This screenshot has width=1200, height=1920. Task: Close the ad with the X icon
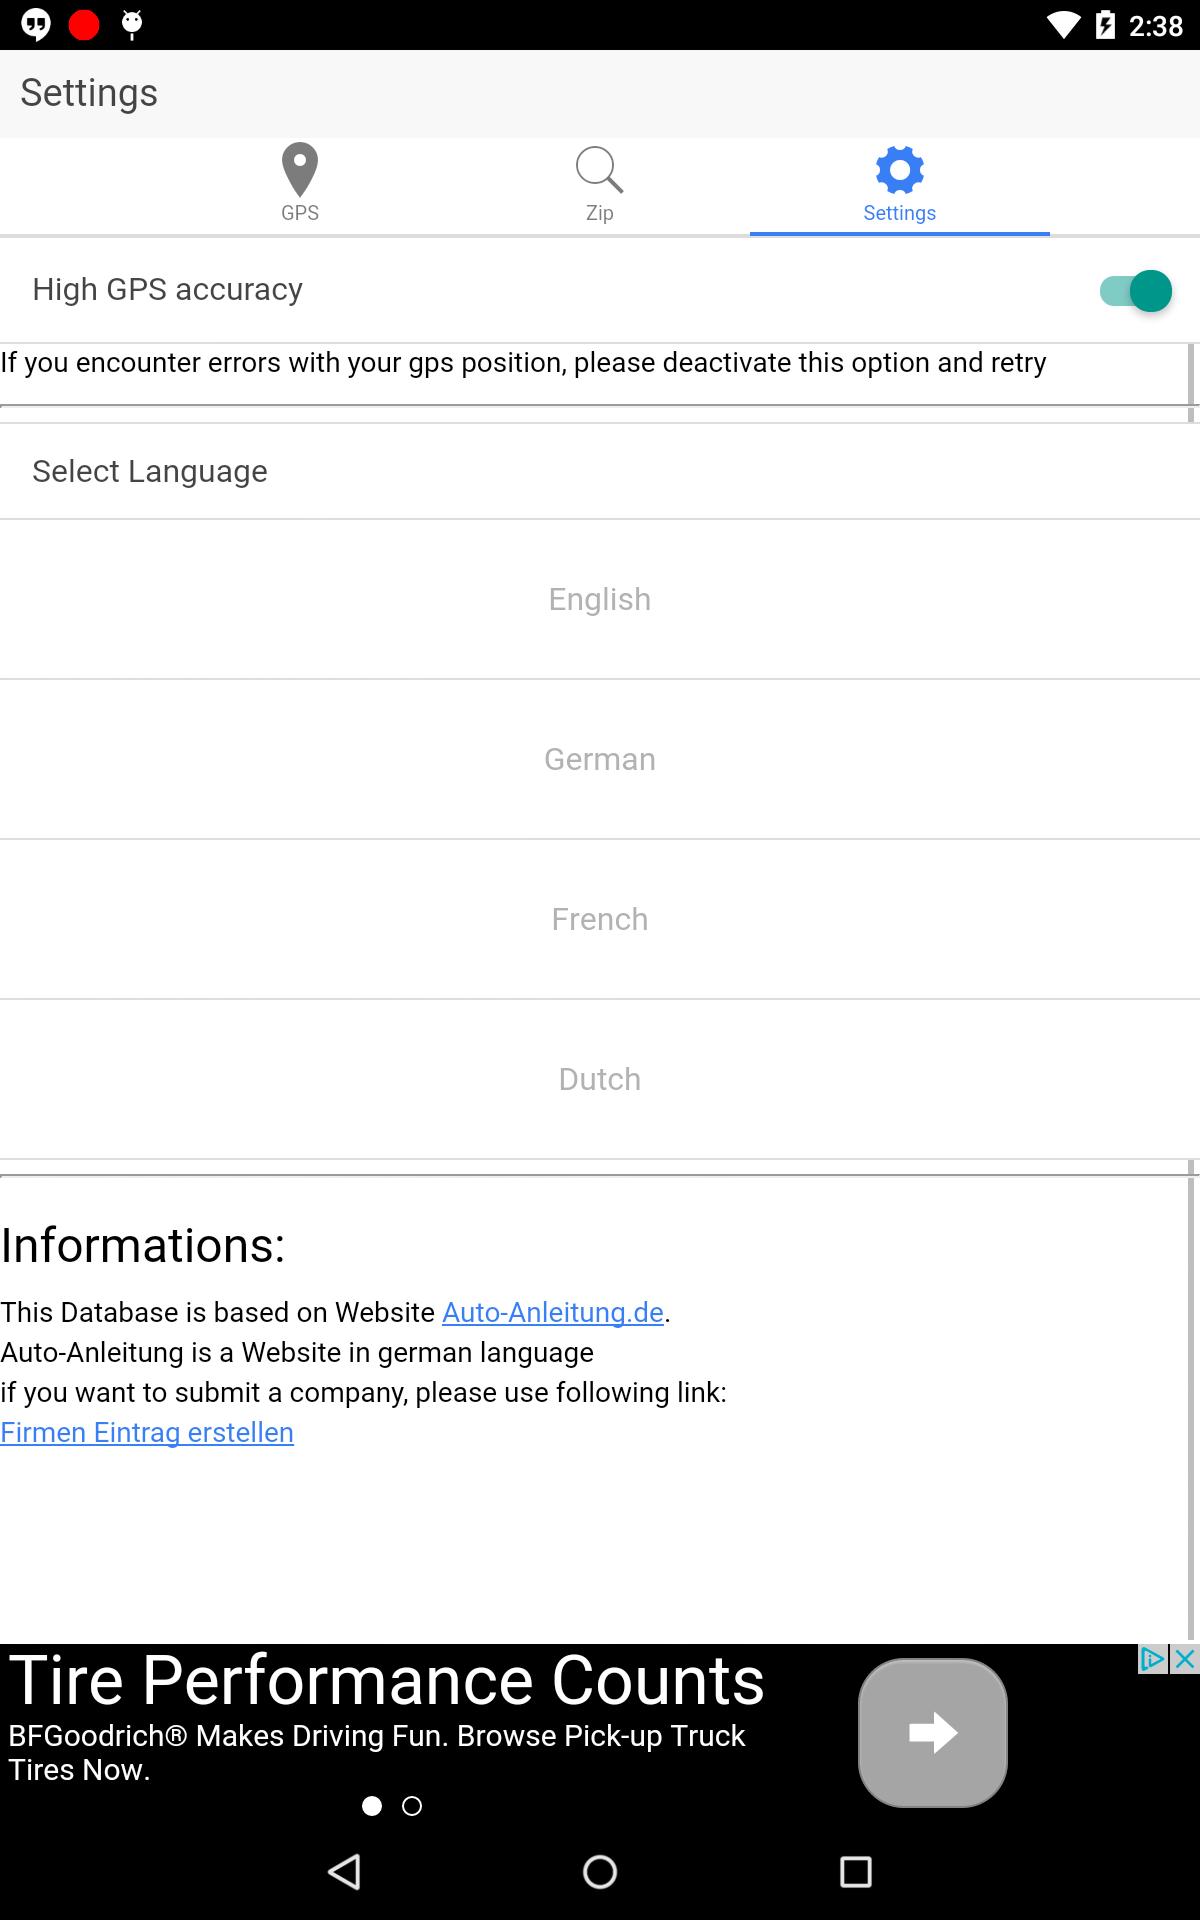[1185, 1659]
